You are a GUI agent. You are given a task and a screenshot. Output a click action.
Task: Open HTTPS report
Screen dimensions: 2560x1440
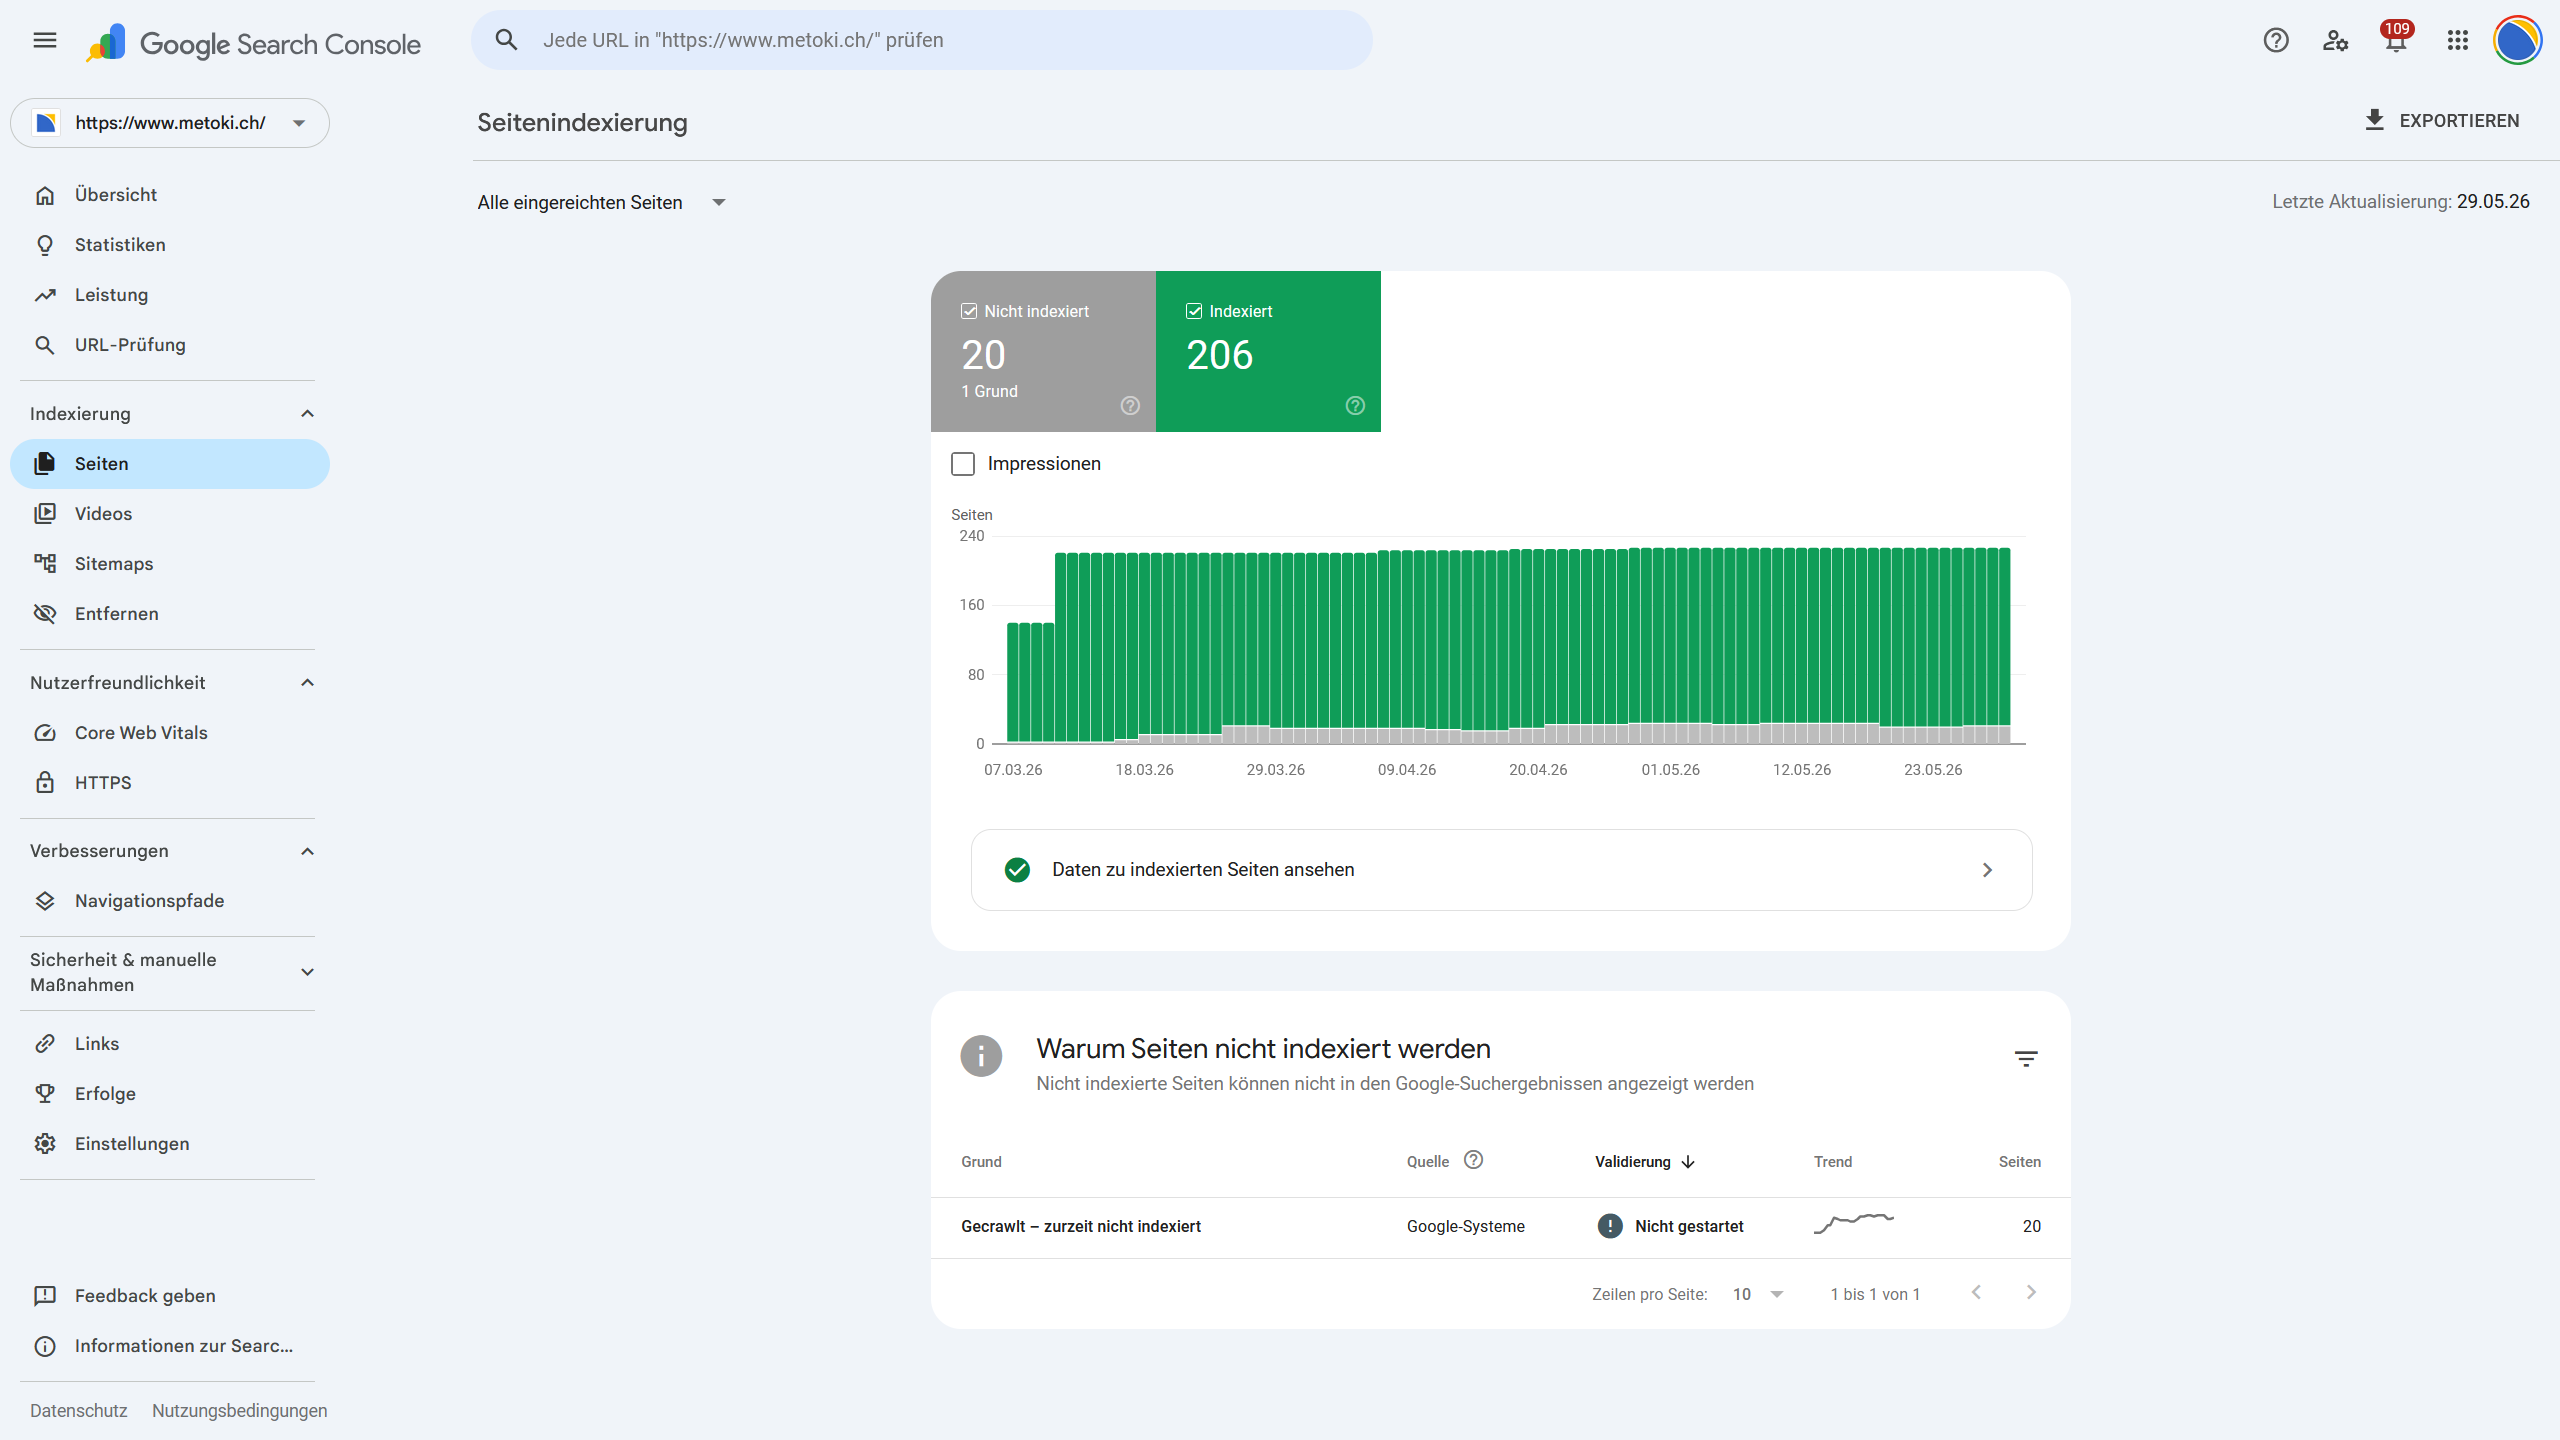point(170,783)
